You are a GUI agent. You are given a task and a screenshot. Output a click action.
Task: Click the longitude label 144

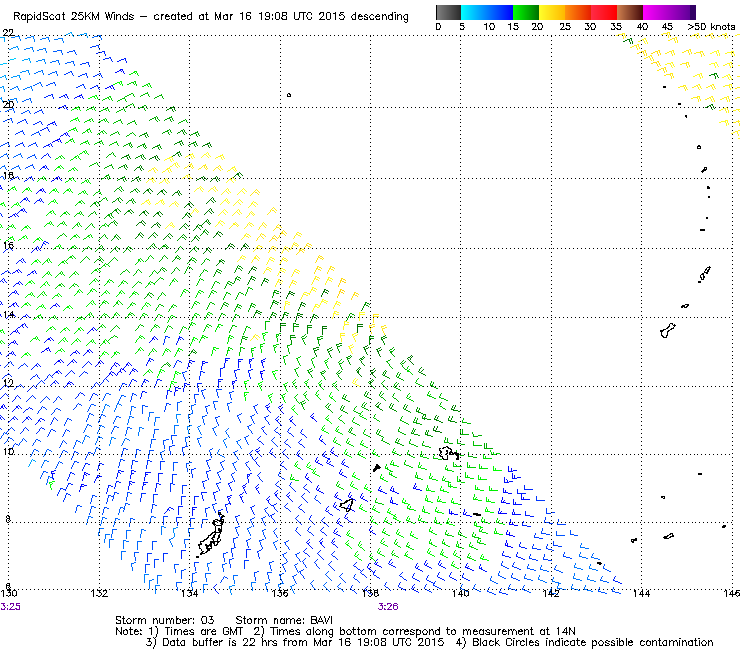point(641,594)
